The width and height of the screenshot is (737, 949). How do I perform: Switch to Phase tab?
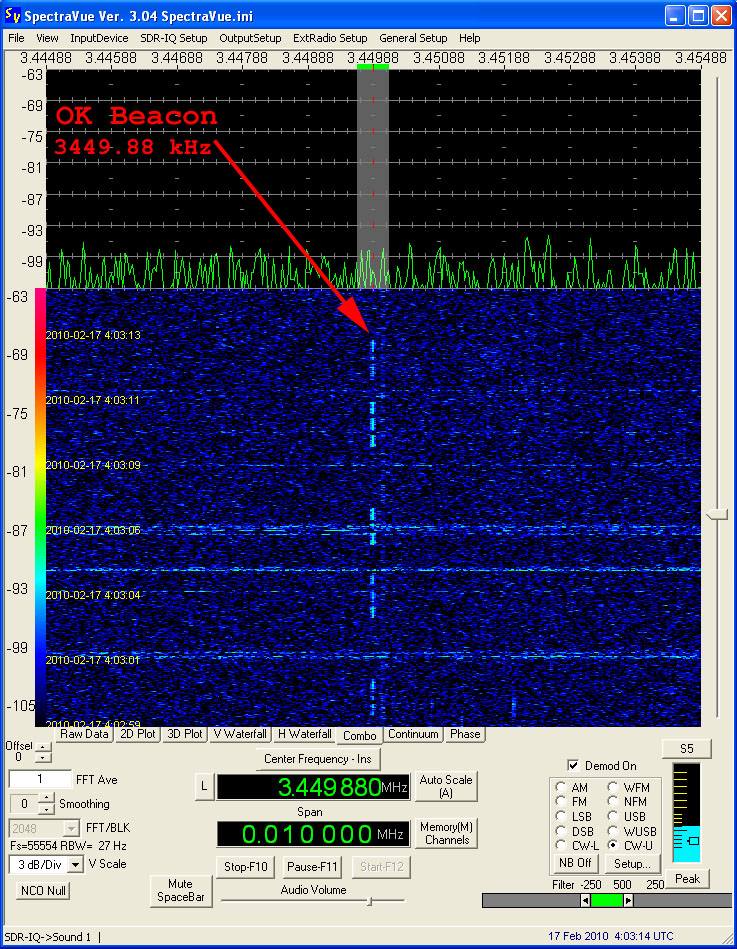[x=465, y=734]
